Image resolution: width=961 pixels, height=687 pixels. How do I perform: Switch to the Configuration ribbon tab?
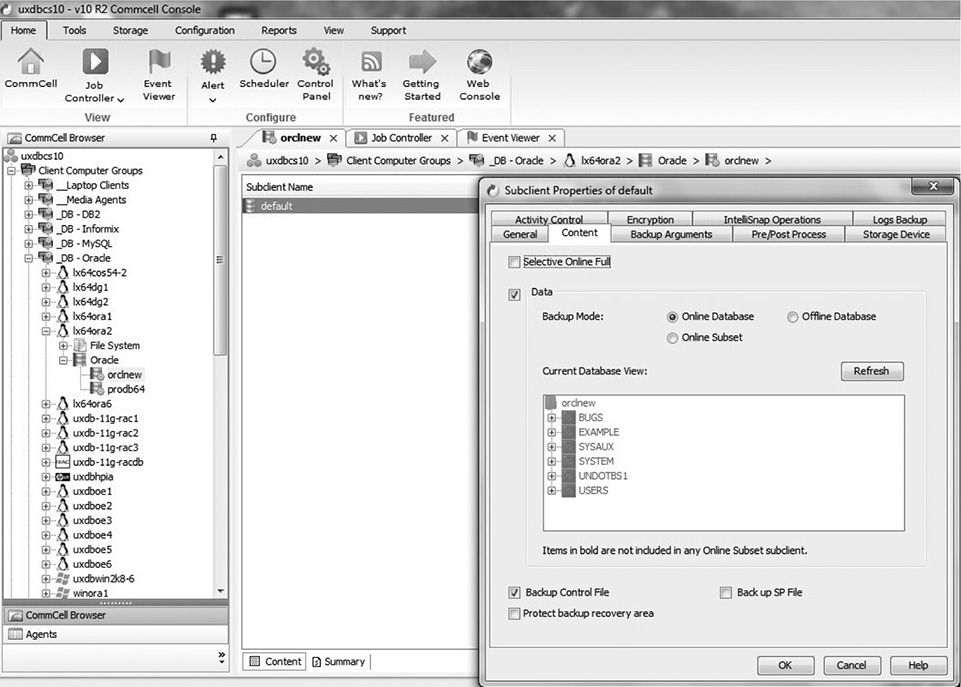click(x=205, y=30)
